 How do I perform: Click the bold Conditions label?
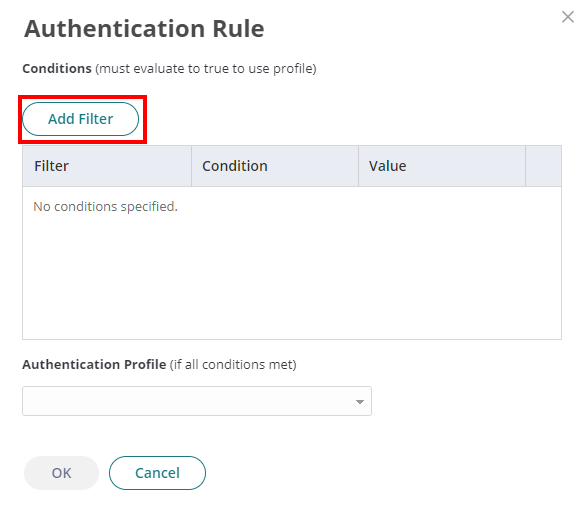tap(57, 68)
